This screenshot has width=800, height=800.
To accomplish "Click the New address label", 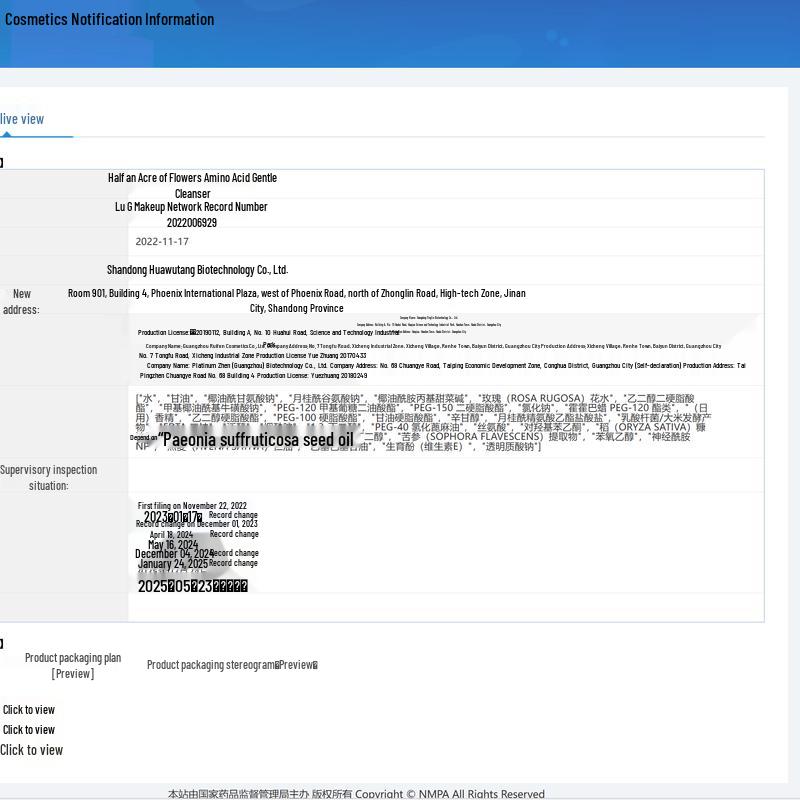I will click(x=21, y=302).
